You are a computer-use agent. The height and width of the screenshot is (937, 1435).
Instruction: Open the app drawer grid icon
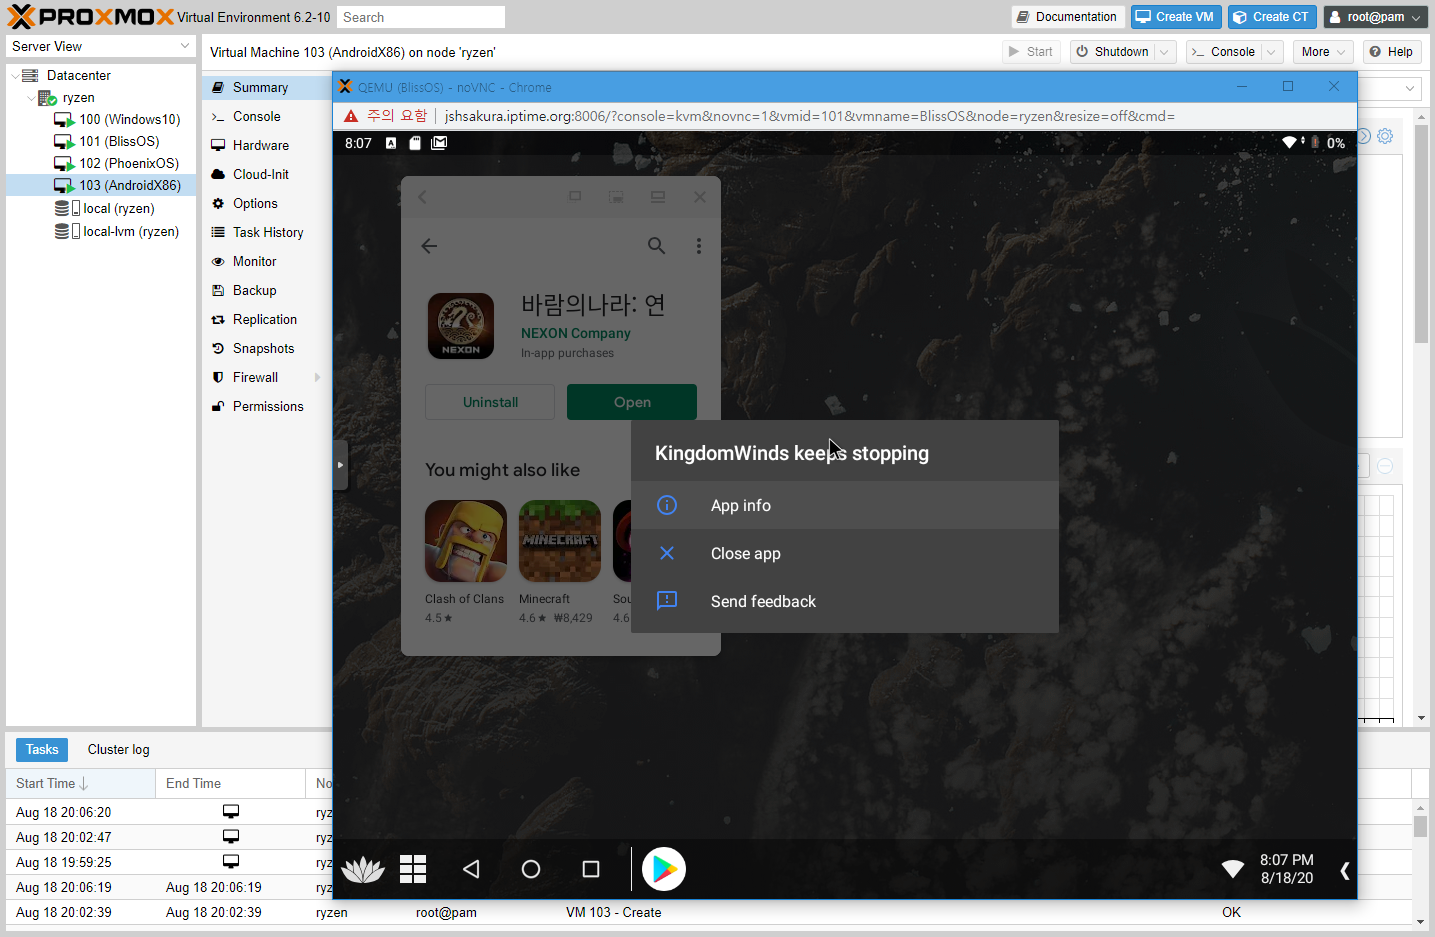413,869
